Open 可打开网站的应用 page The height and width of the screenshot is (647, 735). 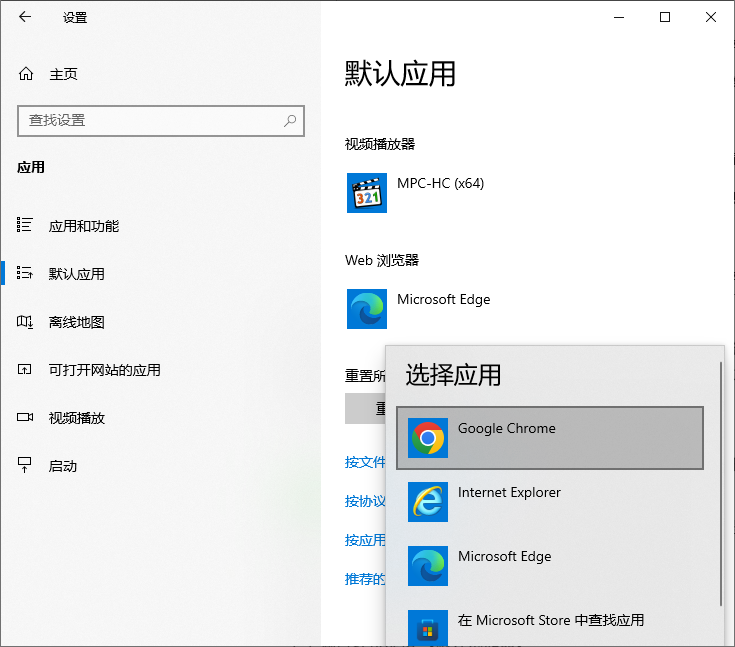(105, 370)
